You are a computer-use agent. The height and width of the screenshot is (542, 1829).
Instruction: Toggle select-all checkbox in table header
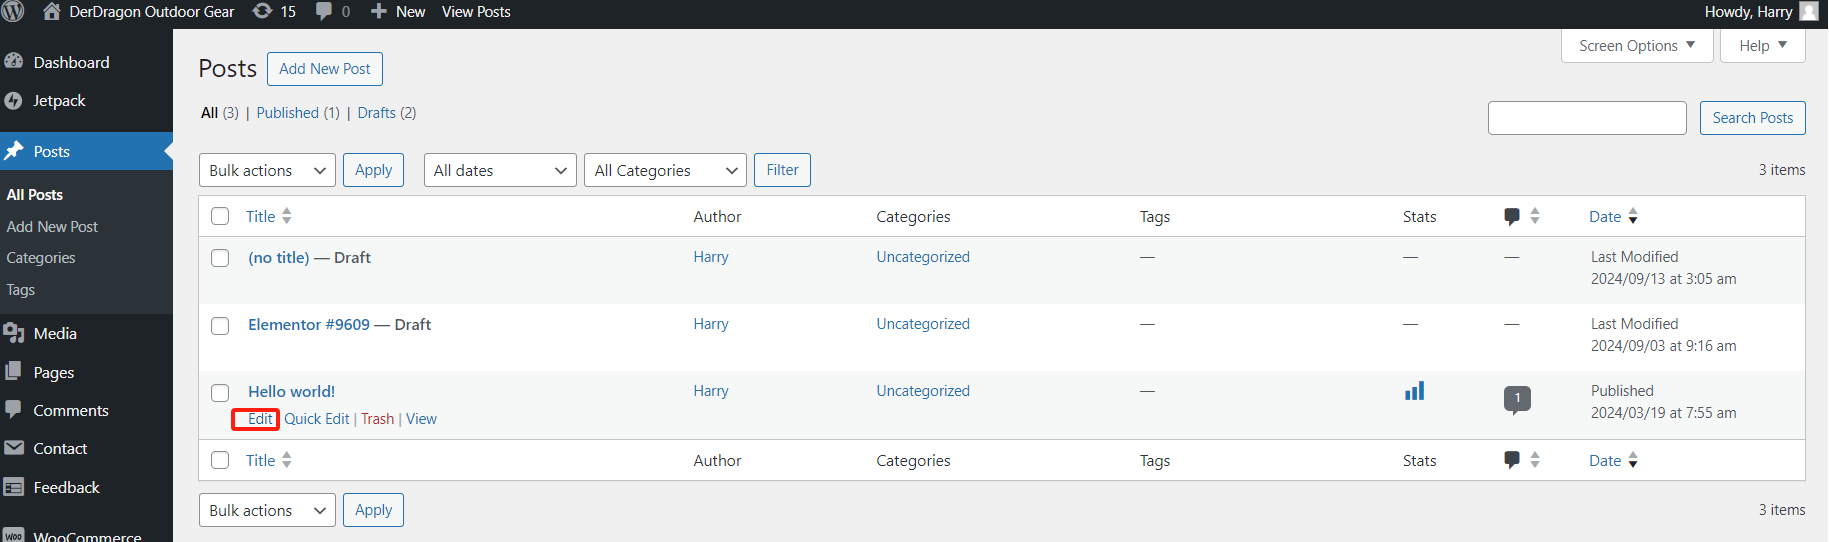click(220, 217)
